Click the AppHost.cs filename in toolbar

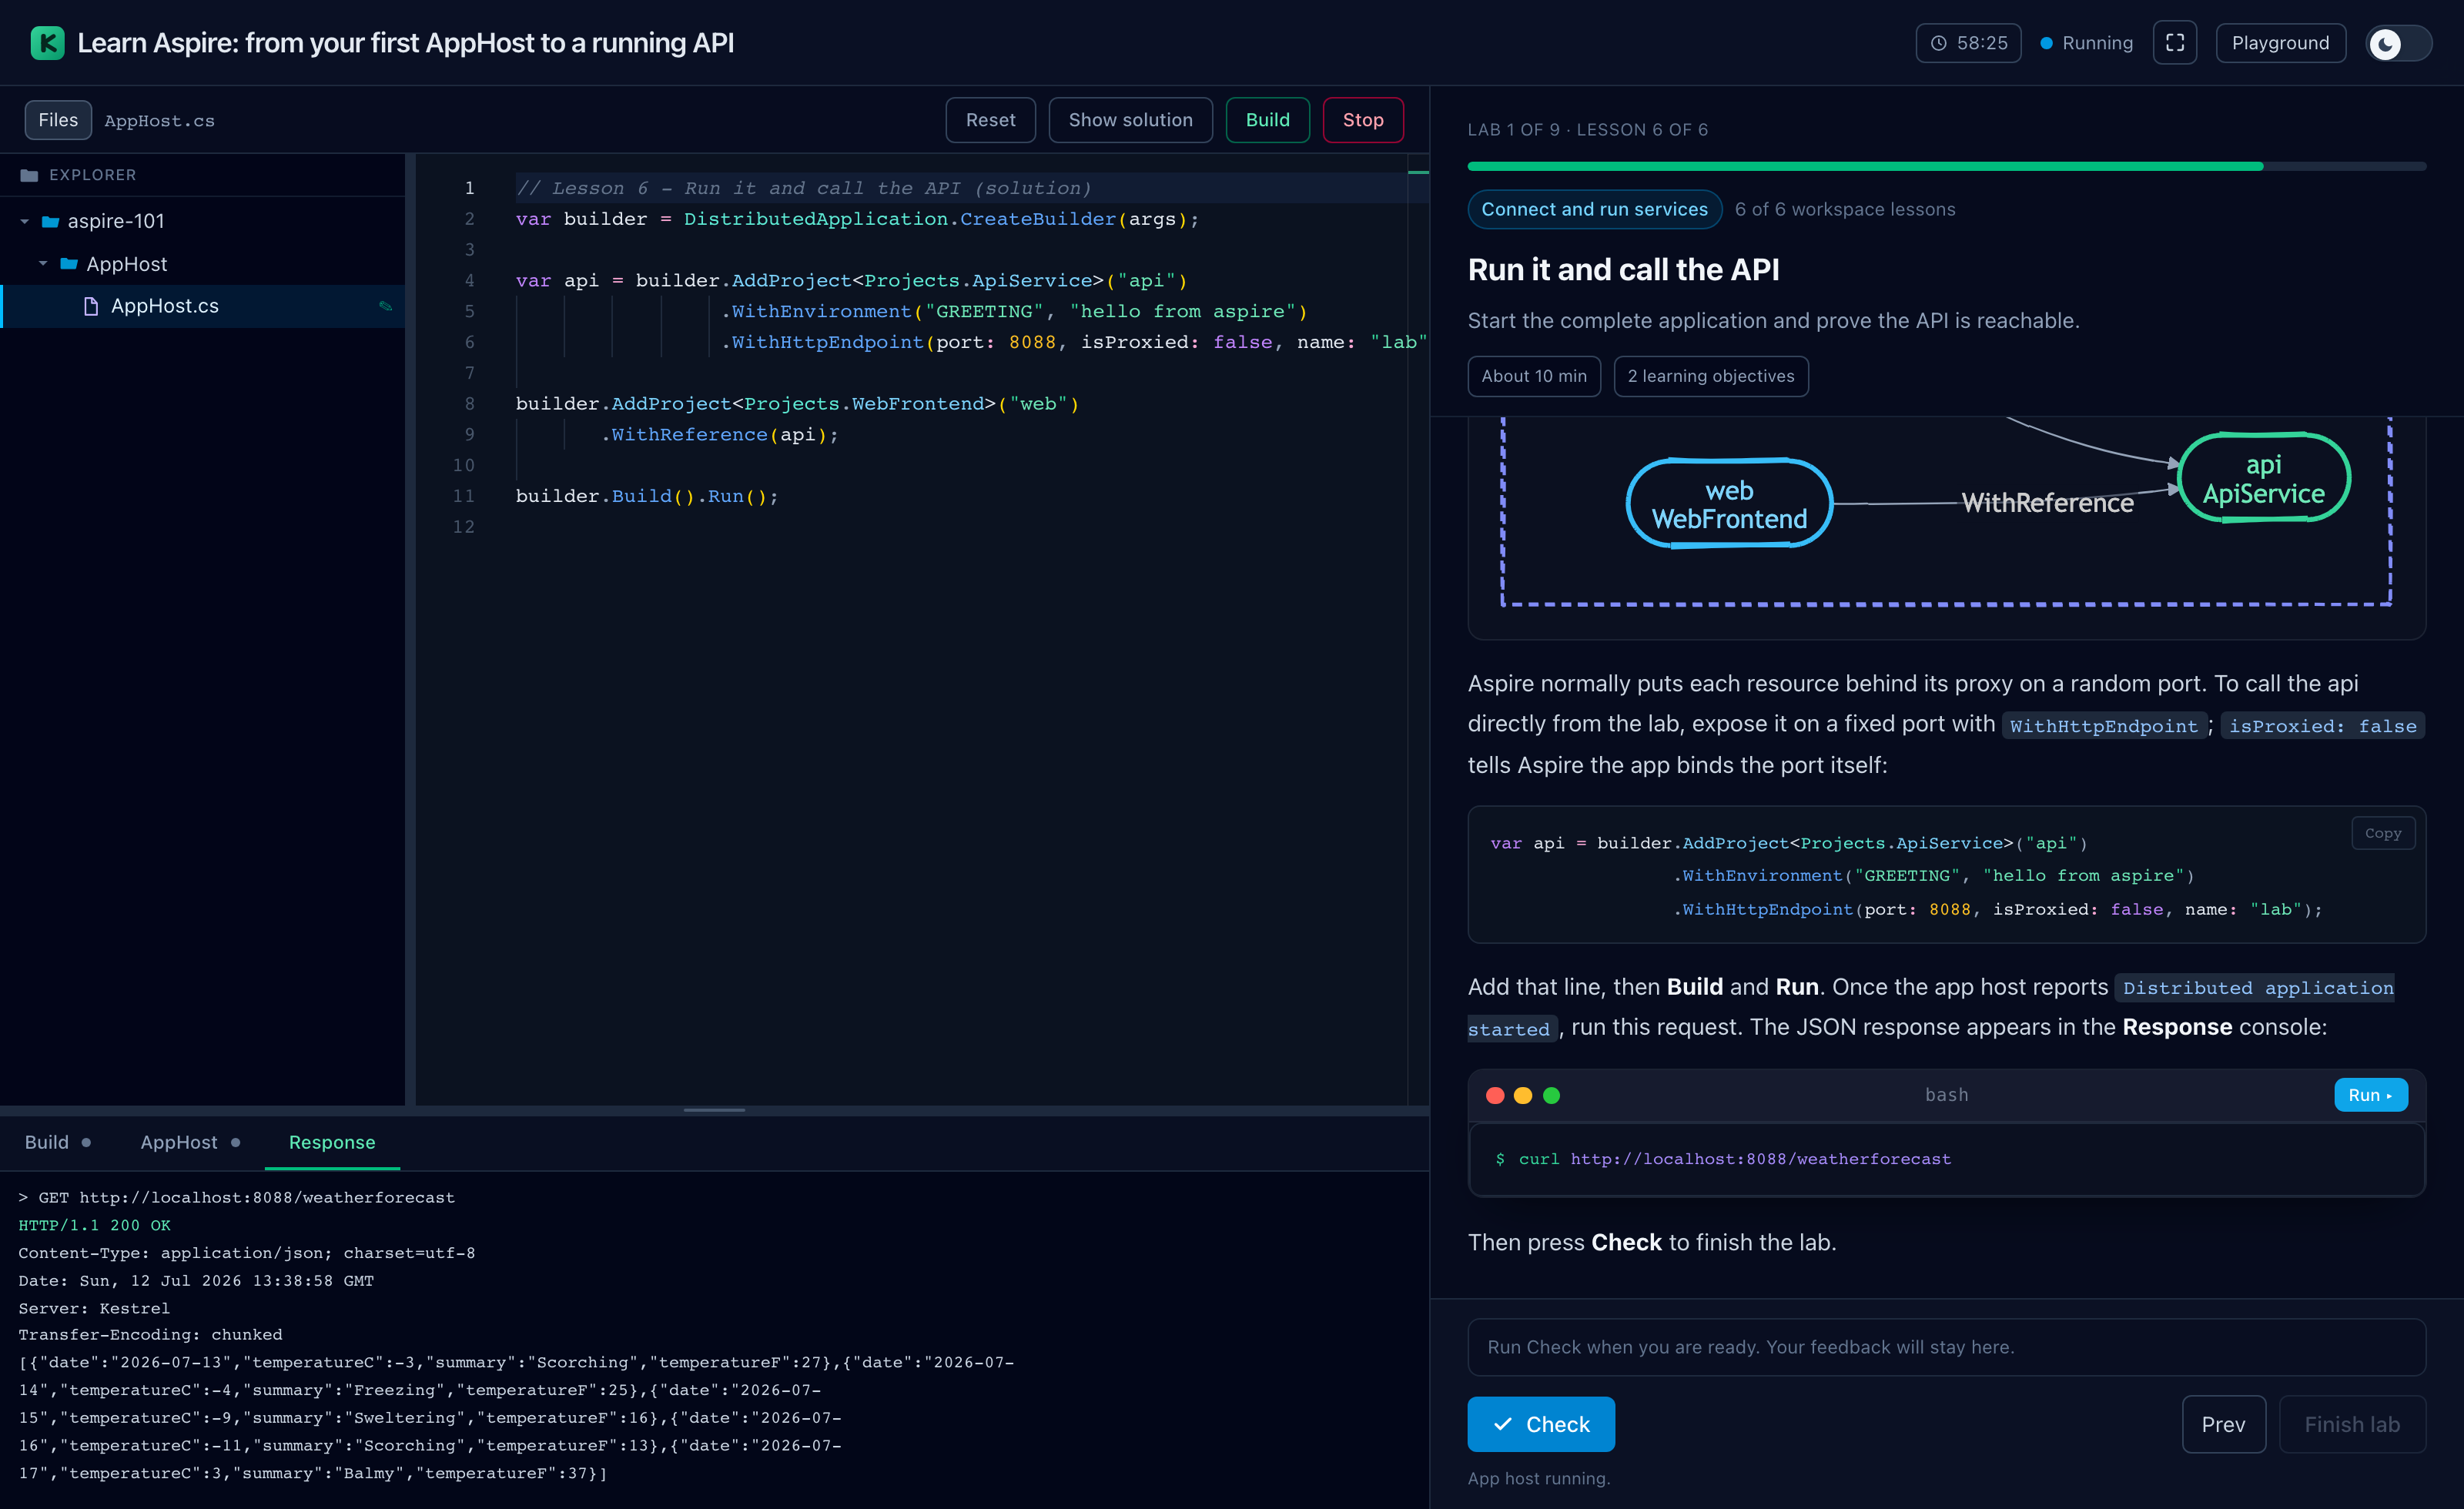[159, 121]
